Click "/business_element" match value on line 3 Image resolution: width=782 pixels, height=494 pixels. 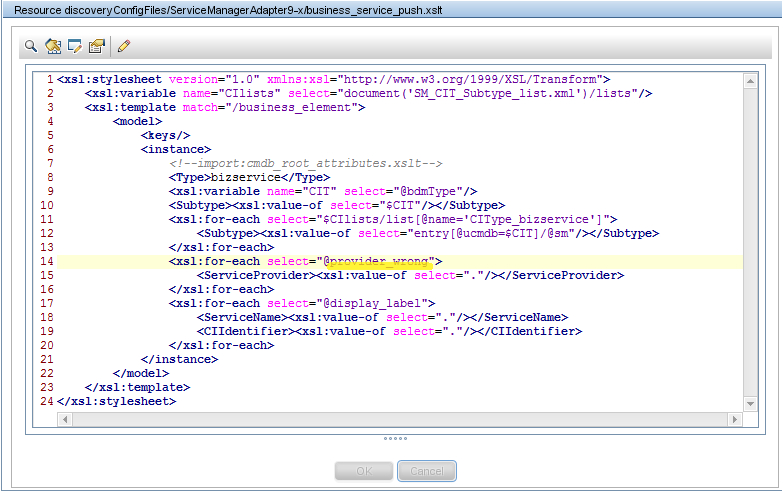coord(292,108)
